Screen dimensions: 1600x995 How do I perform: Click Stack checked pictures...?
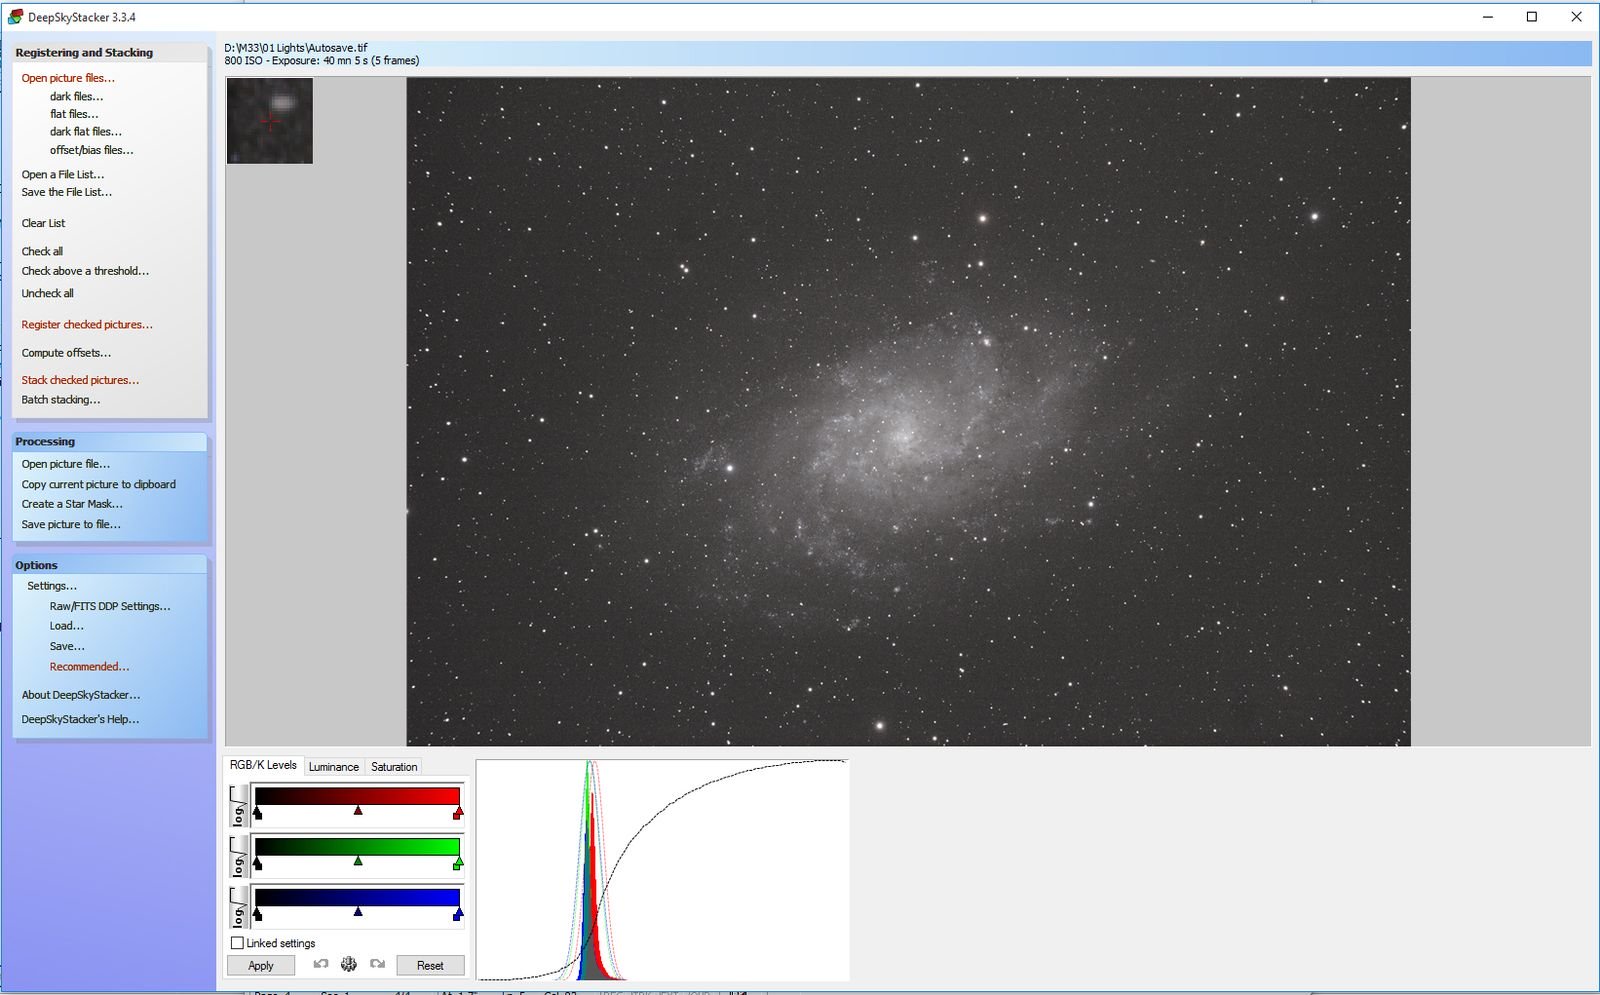pos(80,380)
